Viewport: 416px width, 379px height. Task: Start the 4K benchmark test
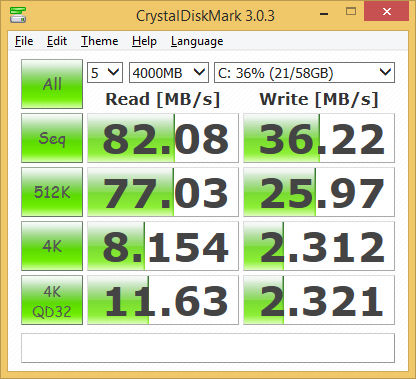point(52,246)
